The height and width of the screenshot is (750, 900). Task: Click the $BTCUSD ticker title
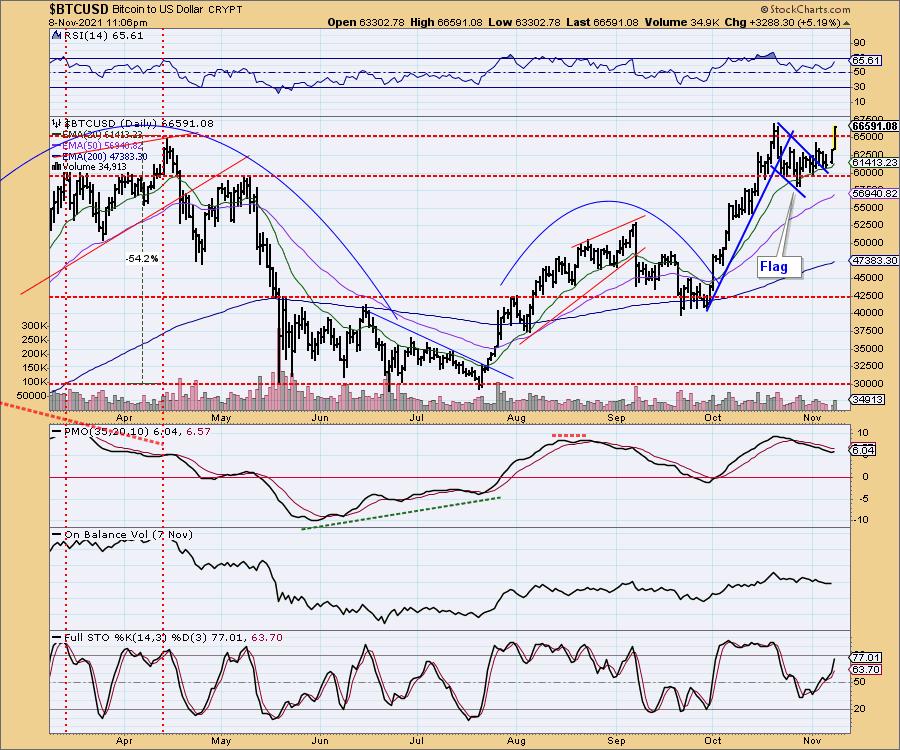(x=79, y=9)
